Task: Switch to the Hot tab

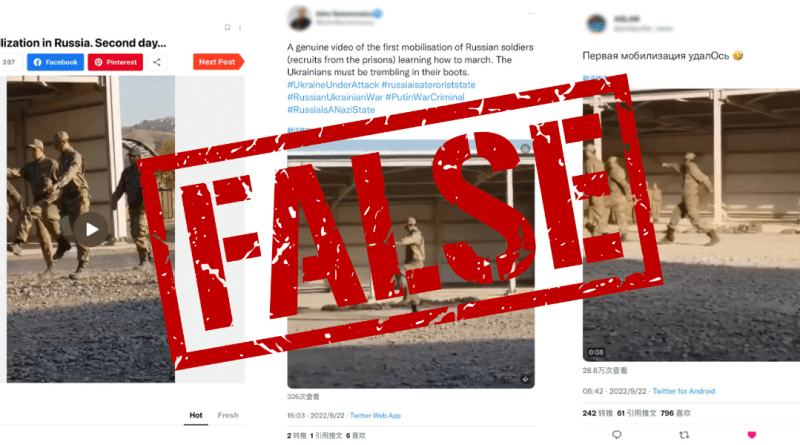Action: point(196,415)
